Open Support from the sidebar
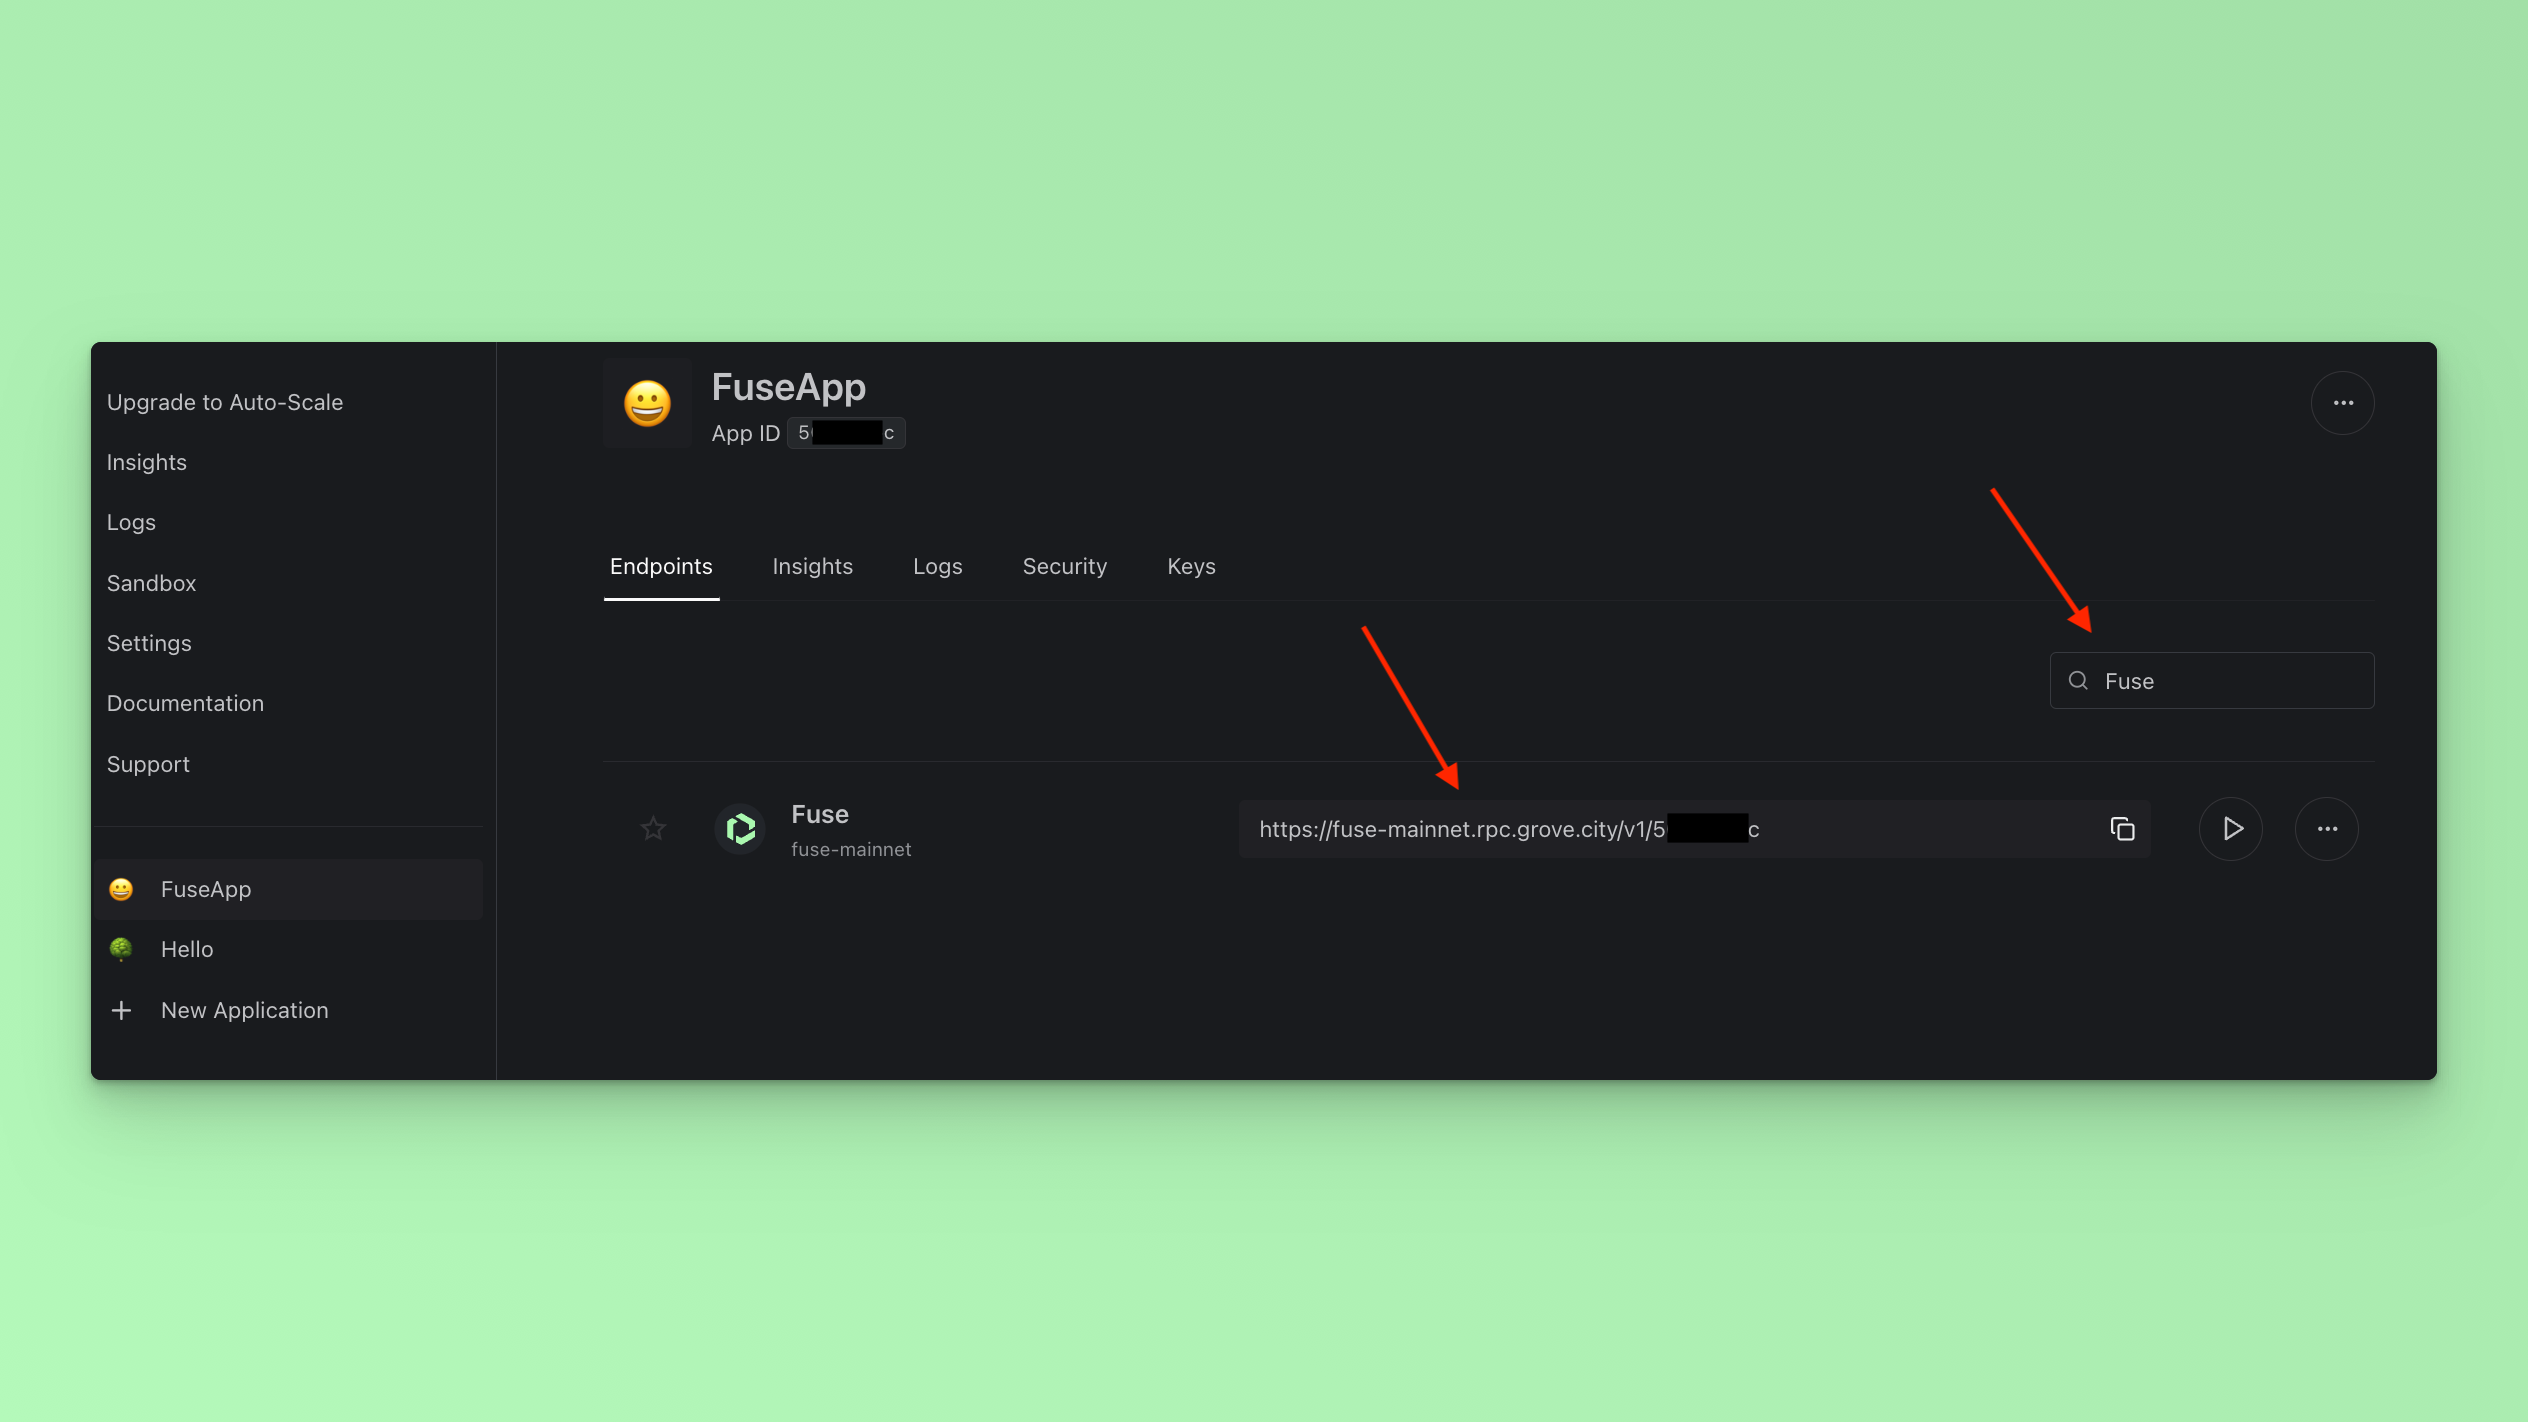The width and height of the screenshot is (2528, 1422). tap(148, 764)
